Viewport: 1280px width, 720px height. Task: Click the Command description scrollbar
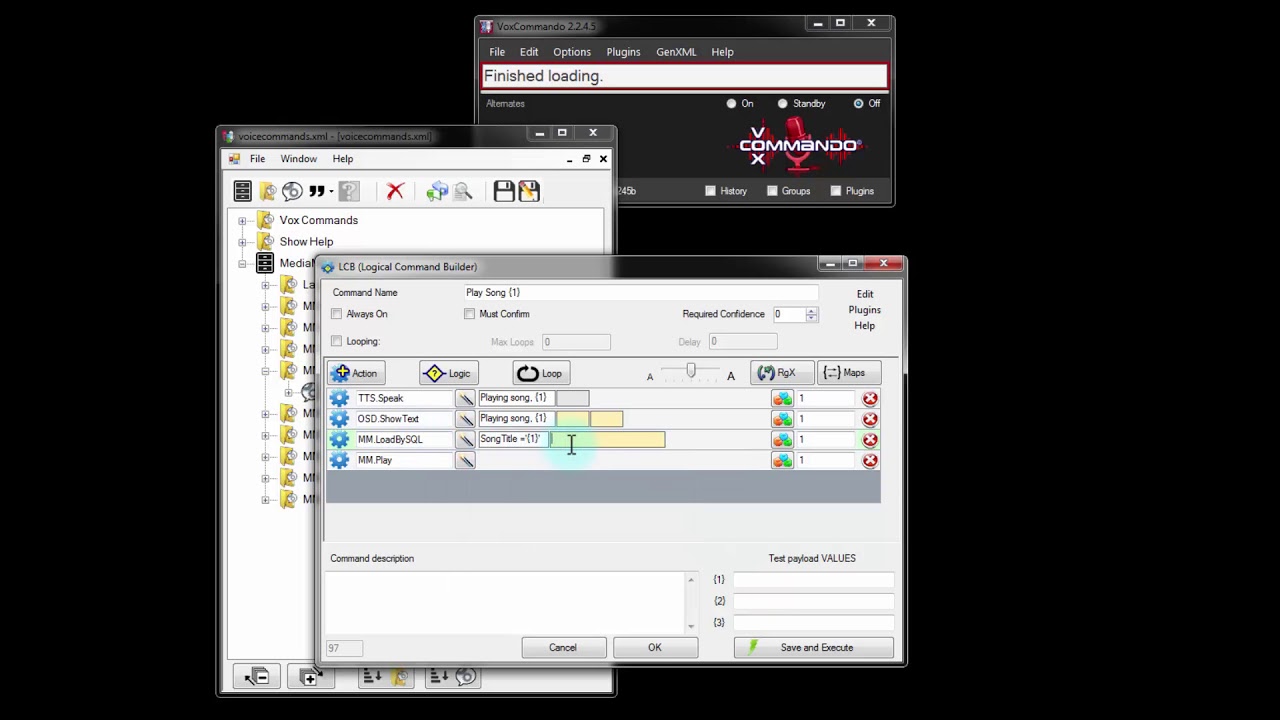pyautogui.click(x=690, y=603)
